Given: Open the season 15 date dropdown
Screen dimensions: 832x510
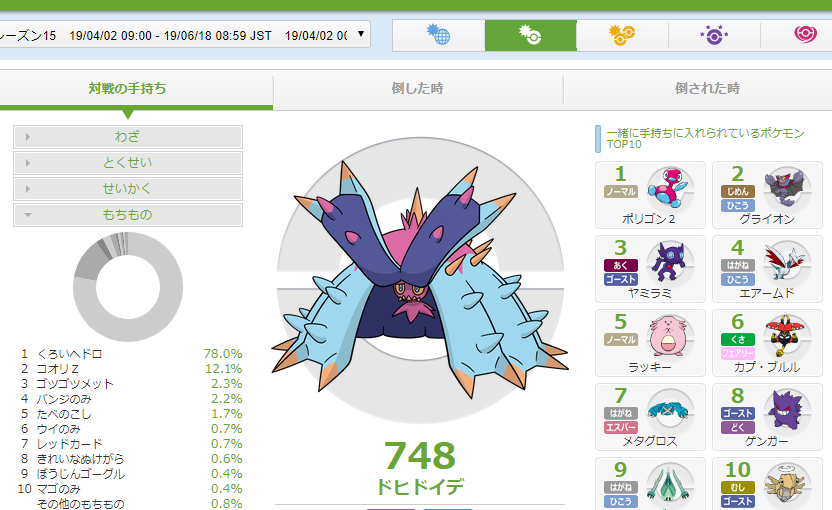Looking at the screenshot, I should tap(185, 35).
